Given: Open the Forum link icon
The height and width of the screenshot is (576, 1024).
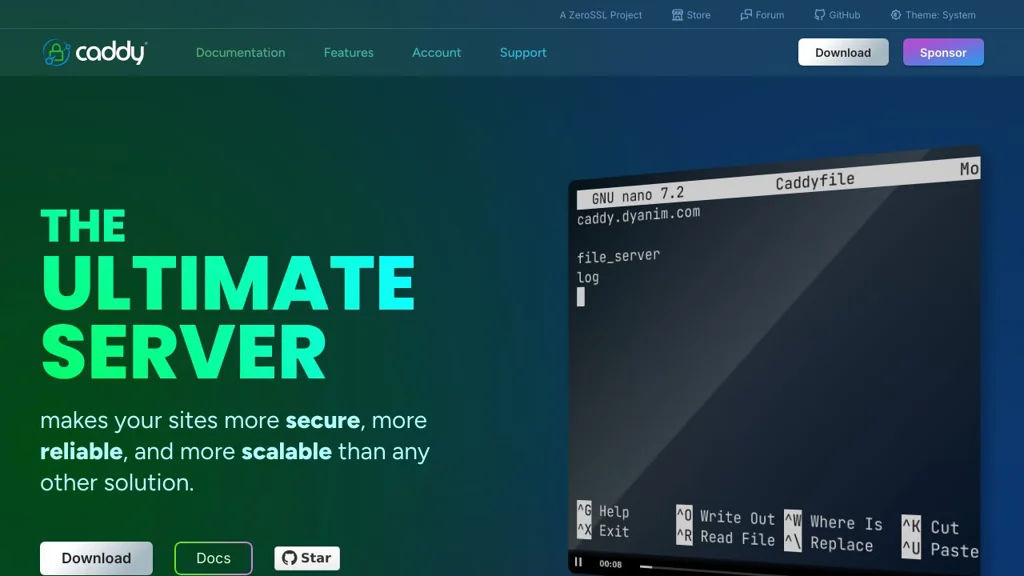Looking at the screenshot, I should pyautogui.click(x=746, y=15).
